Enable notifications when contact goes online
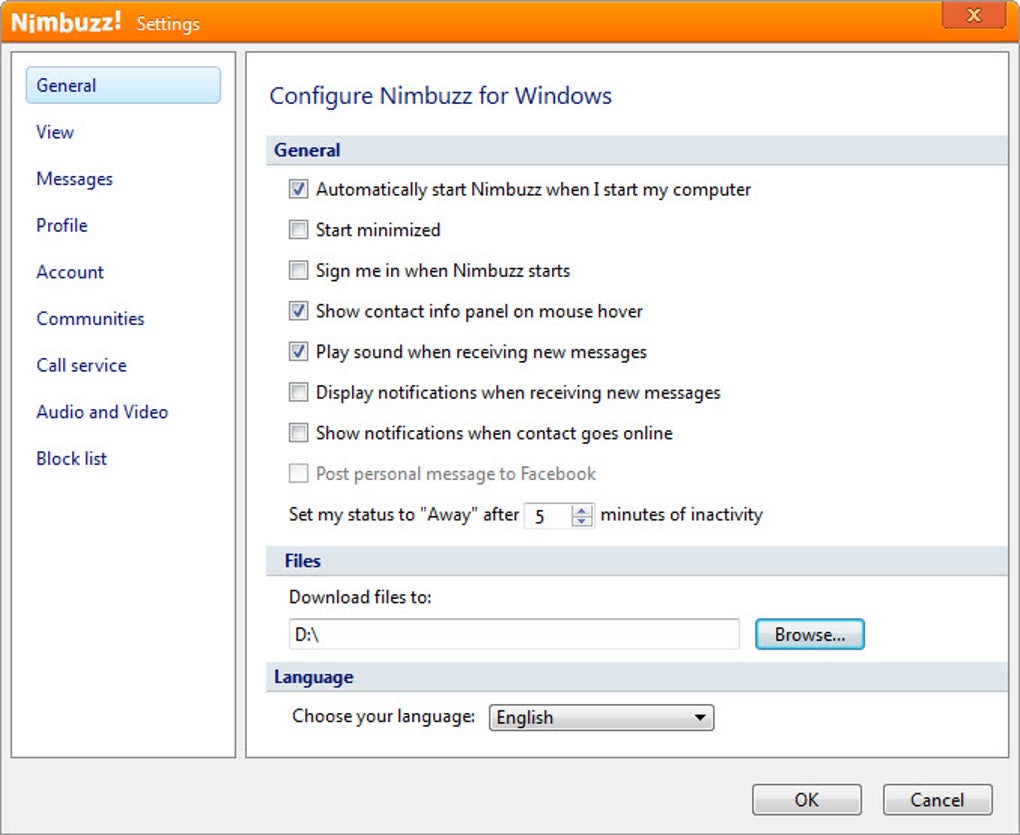Image resolution: width=1020 pixels, height=835 pixels. (x=298, y=433)
